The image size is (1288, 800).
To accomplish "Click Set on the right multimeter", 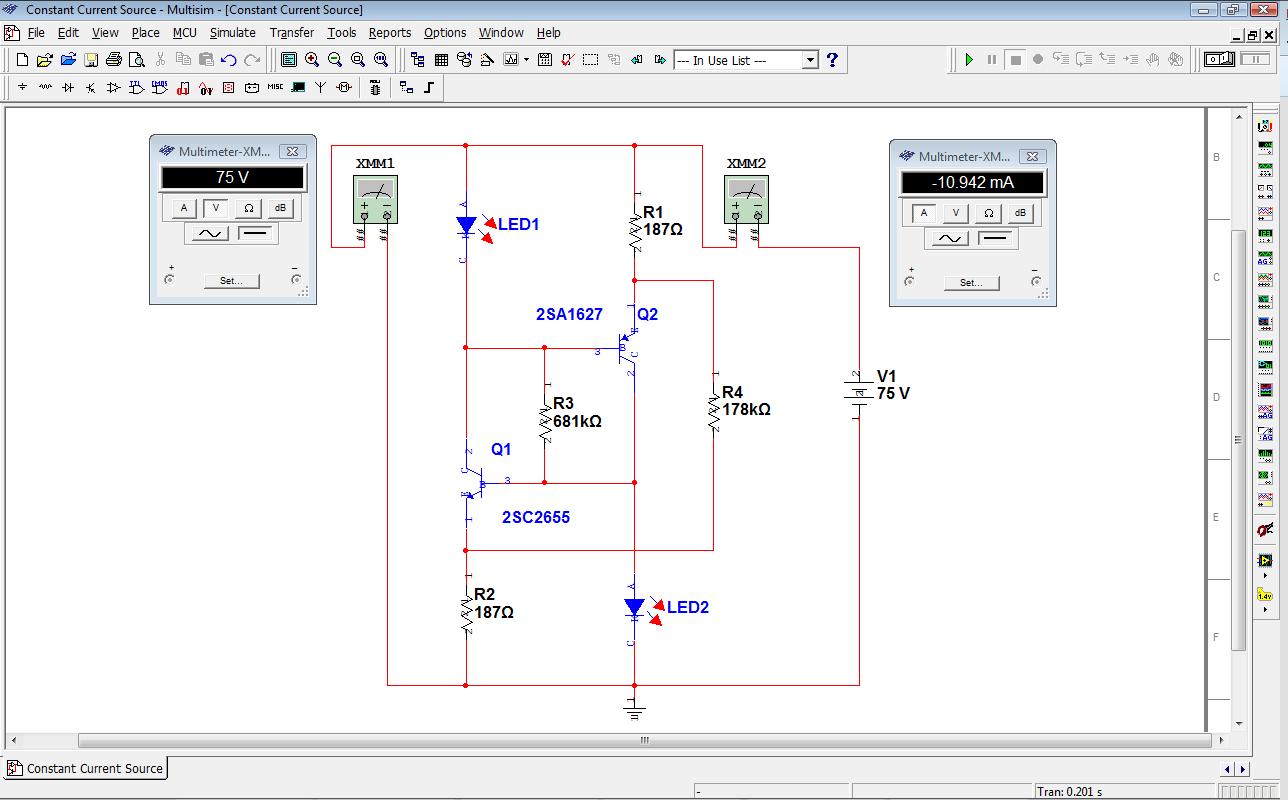I will coord(971,282).
